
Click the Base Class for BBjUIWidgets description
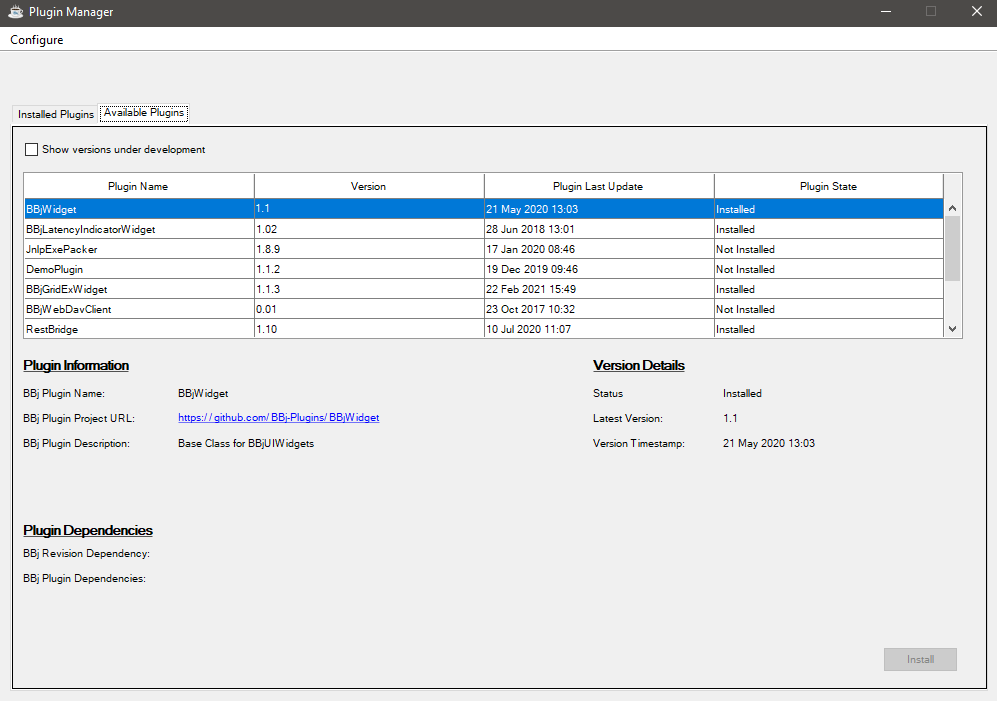246,443
